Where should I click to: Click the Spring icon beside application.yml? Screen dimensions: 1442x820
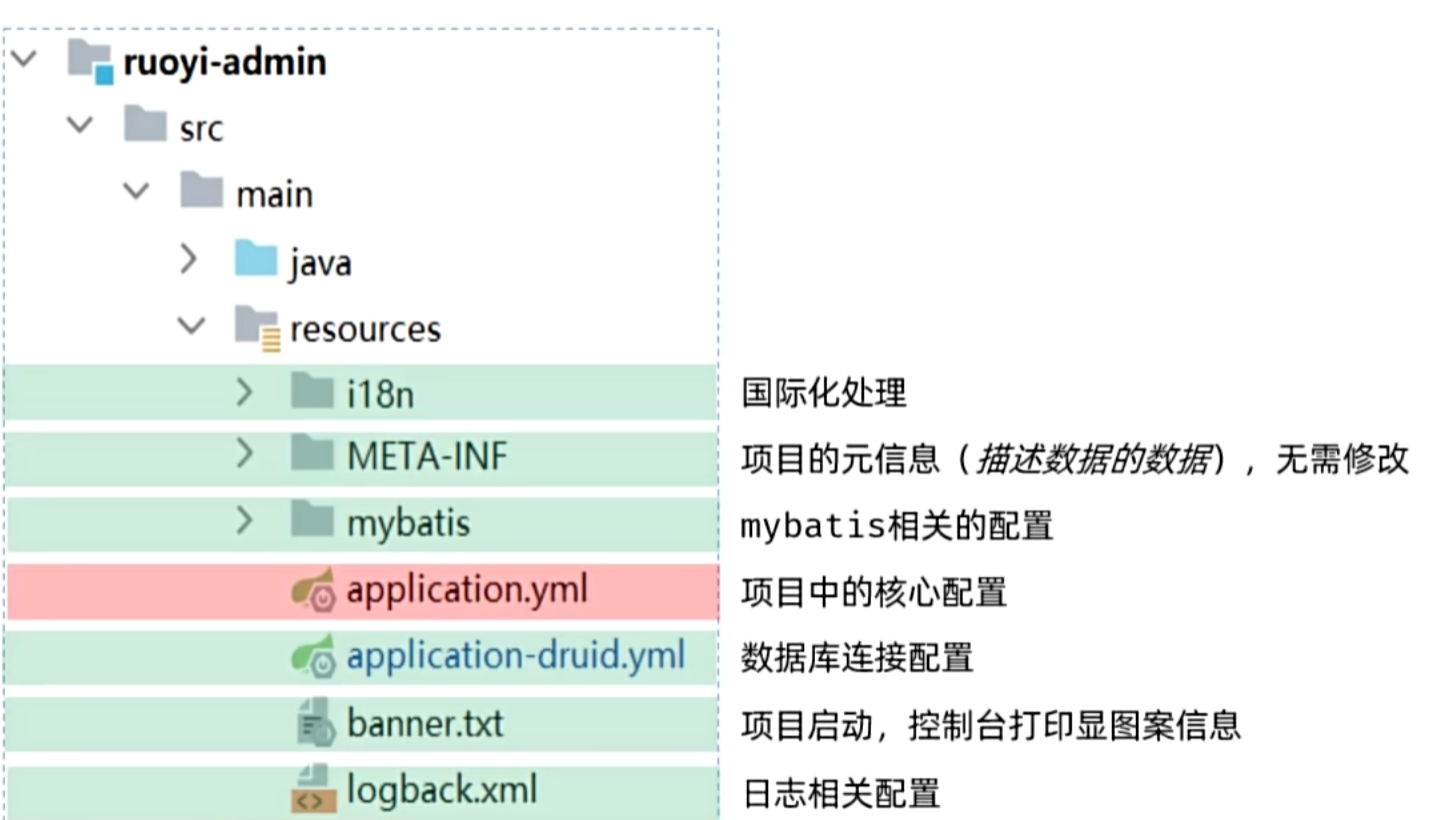[x=313, y=590]
